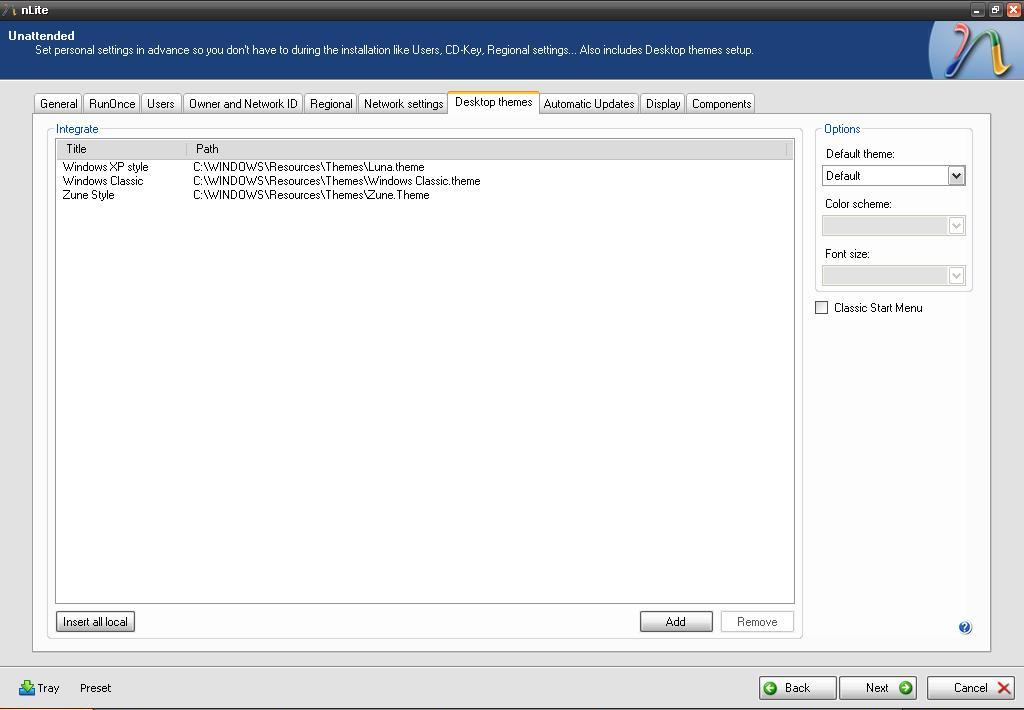Click the blue help question mark icon
1024x710 pixels.
[x=965, y=627]
